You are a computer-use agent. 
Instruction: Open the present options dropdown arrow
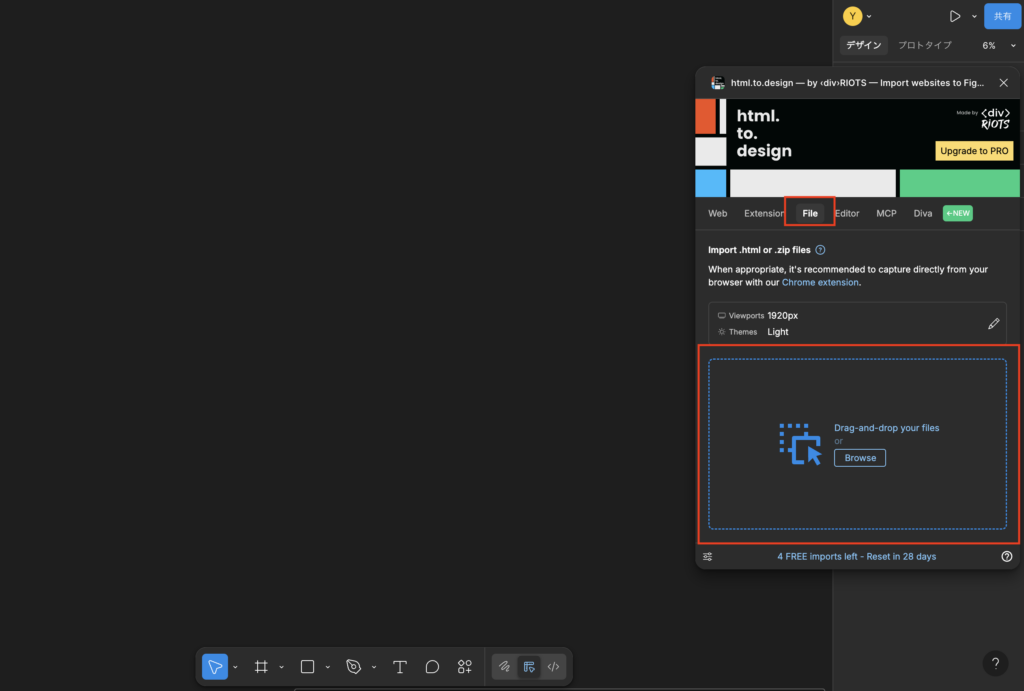(974, 16)
